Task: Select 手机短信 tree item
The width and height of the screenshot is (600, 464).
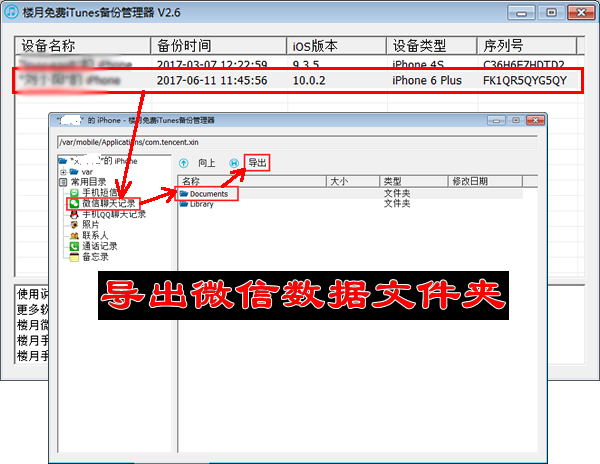Action: coord(102,193)
